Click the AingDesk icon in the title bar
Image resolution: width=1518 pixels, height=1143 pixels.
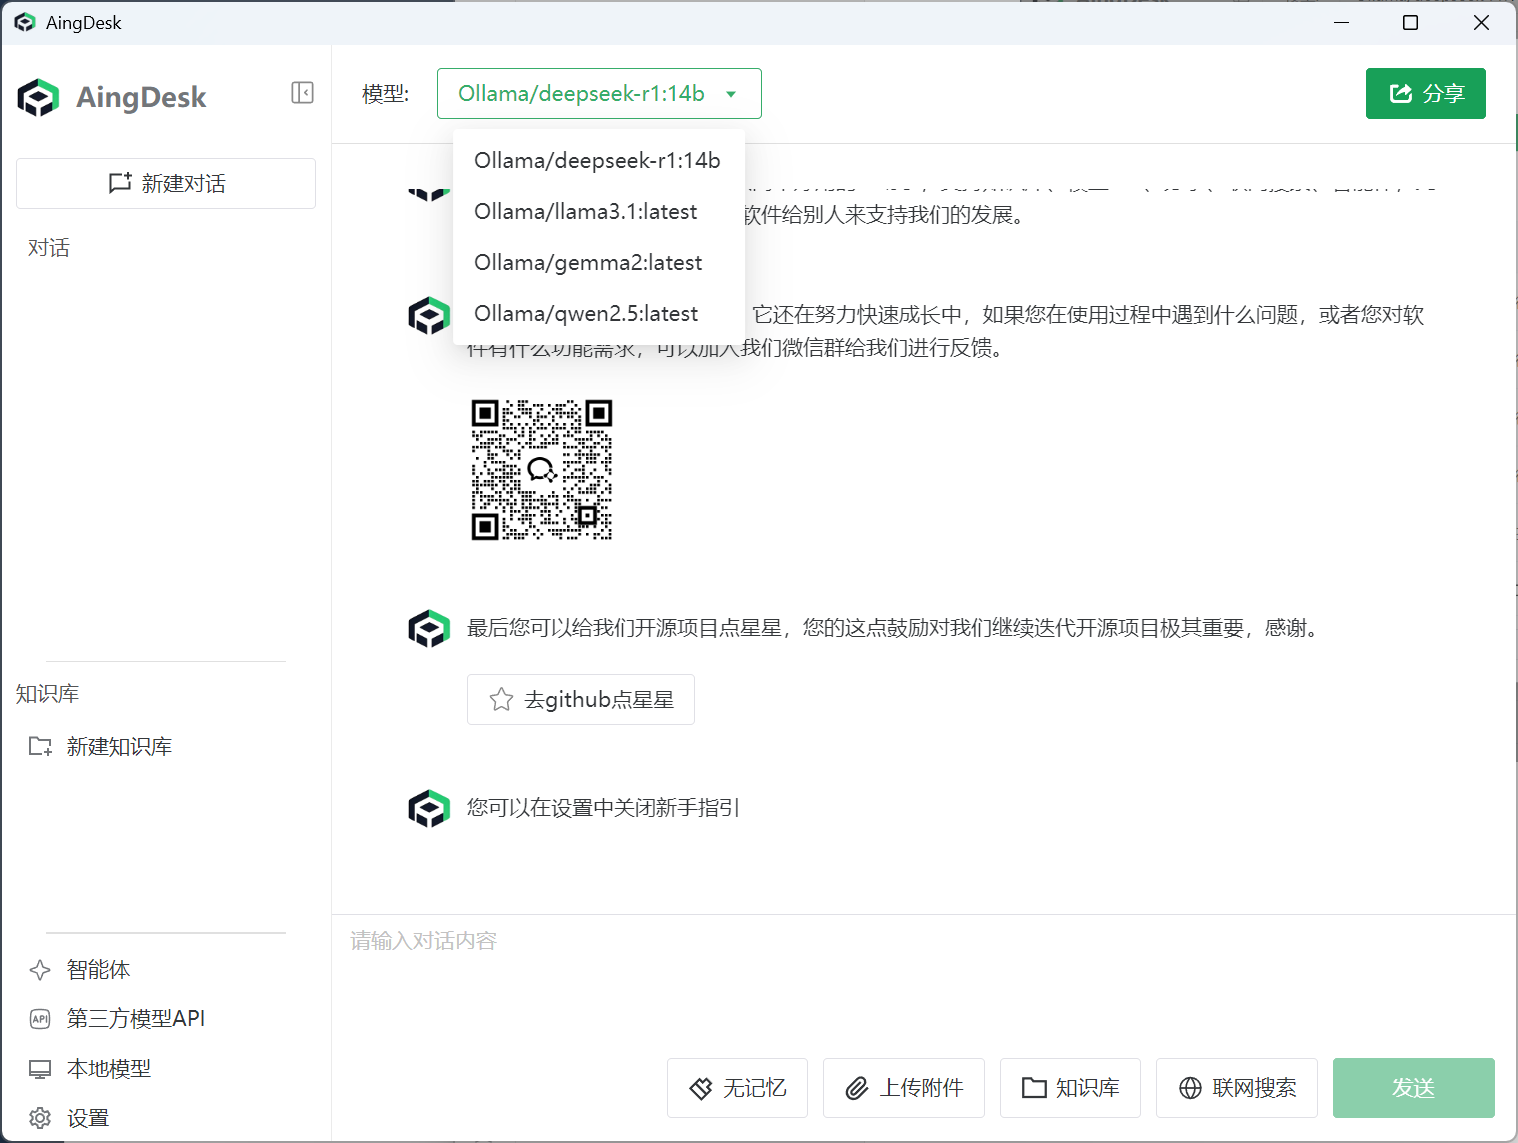point(25,22)
